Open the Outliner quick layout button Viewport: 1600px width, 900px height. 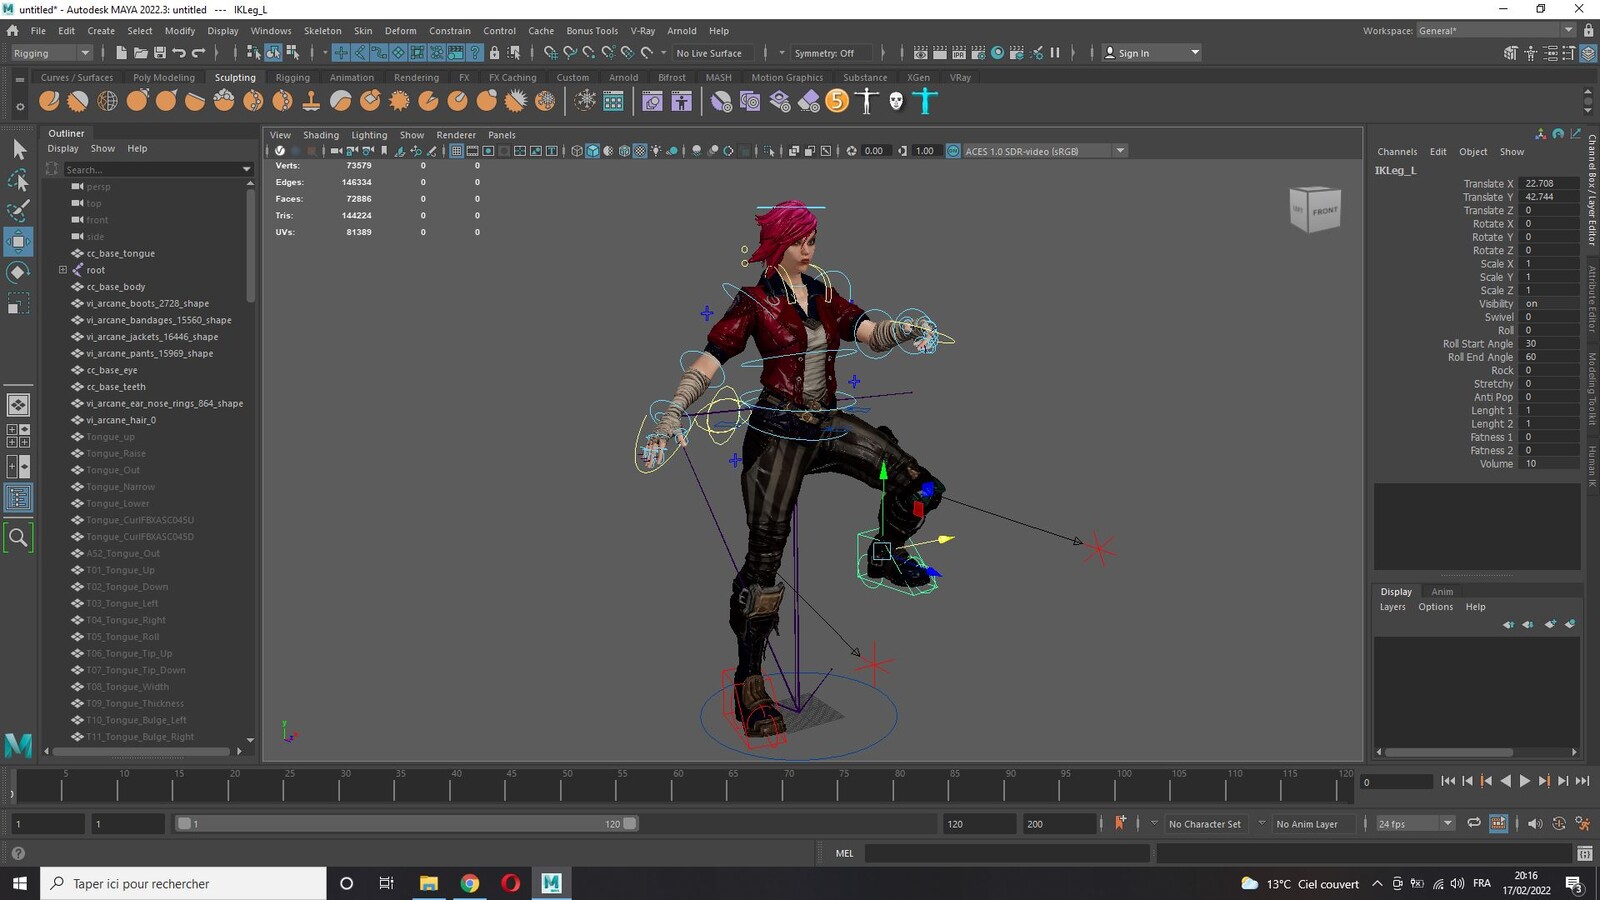pyautogui.click(x=18, y=497)
